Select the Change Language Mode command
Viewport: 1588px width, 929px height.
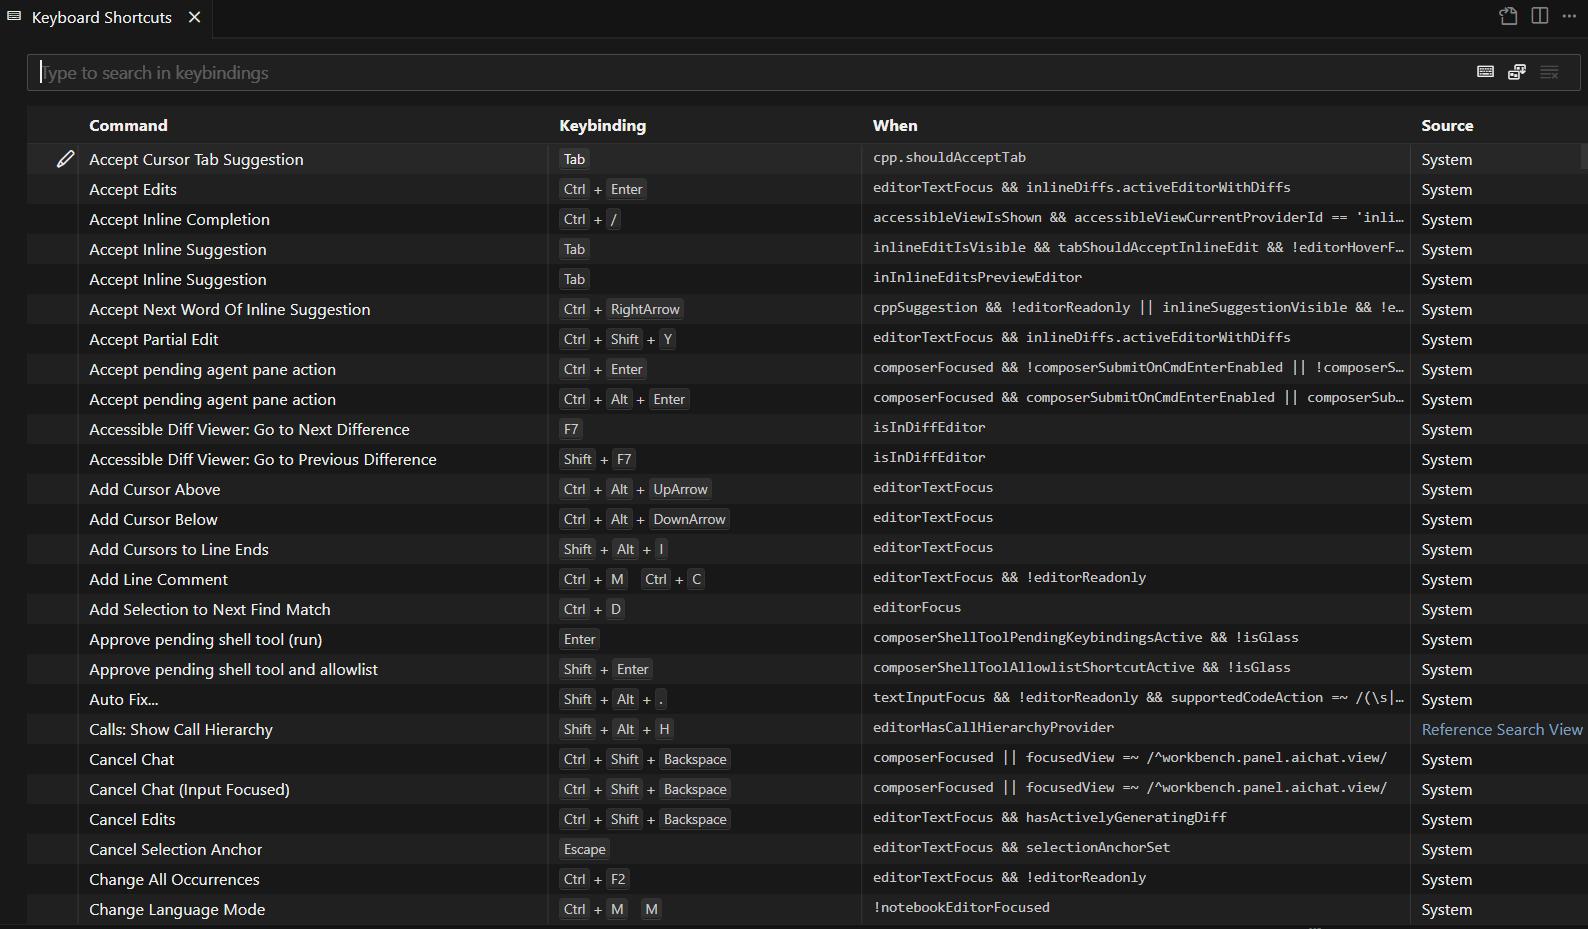(177, 909)
